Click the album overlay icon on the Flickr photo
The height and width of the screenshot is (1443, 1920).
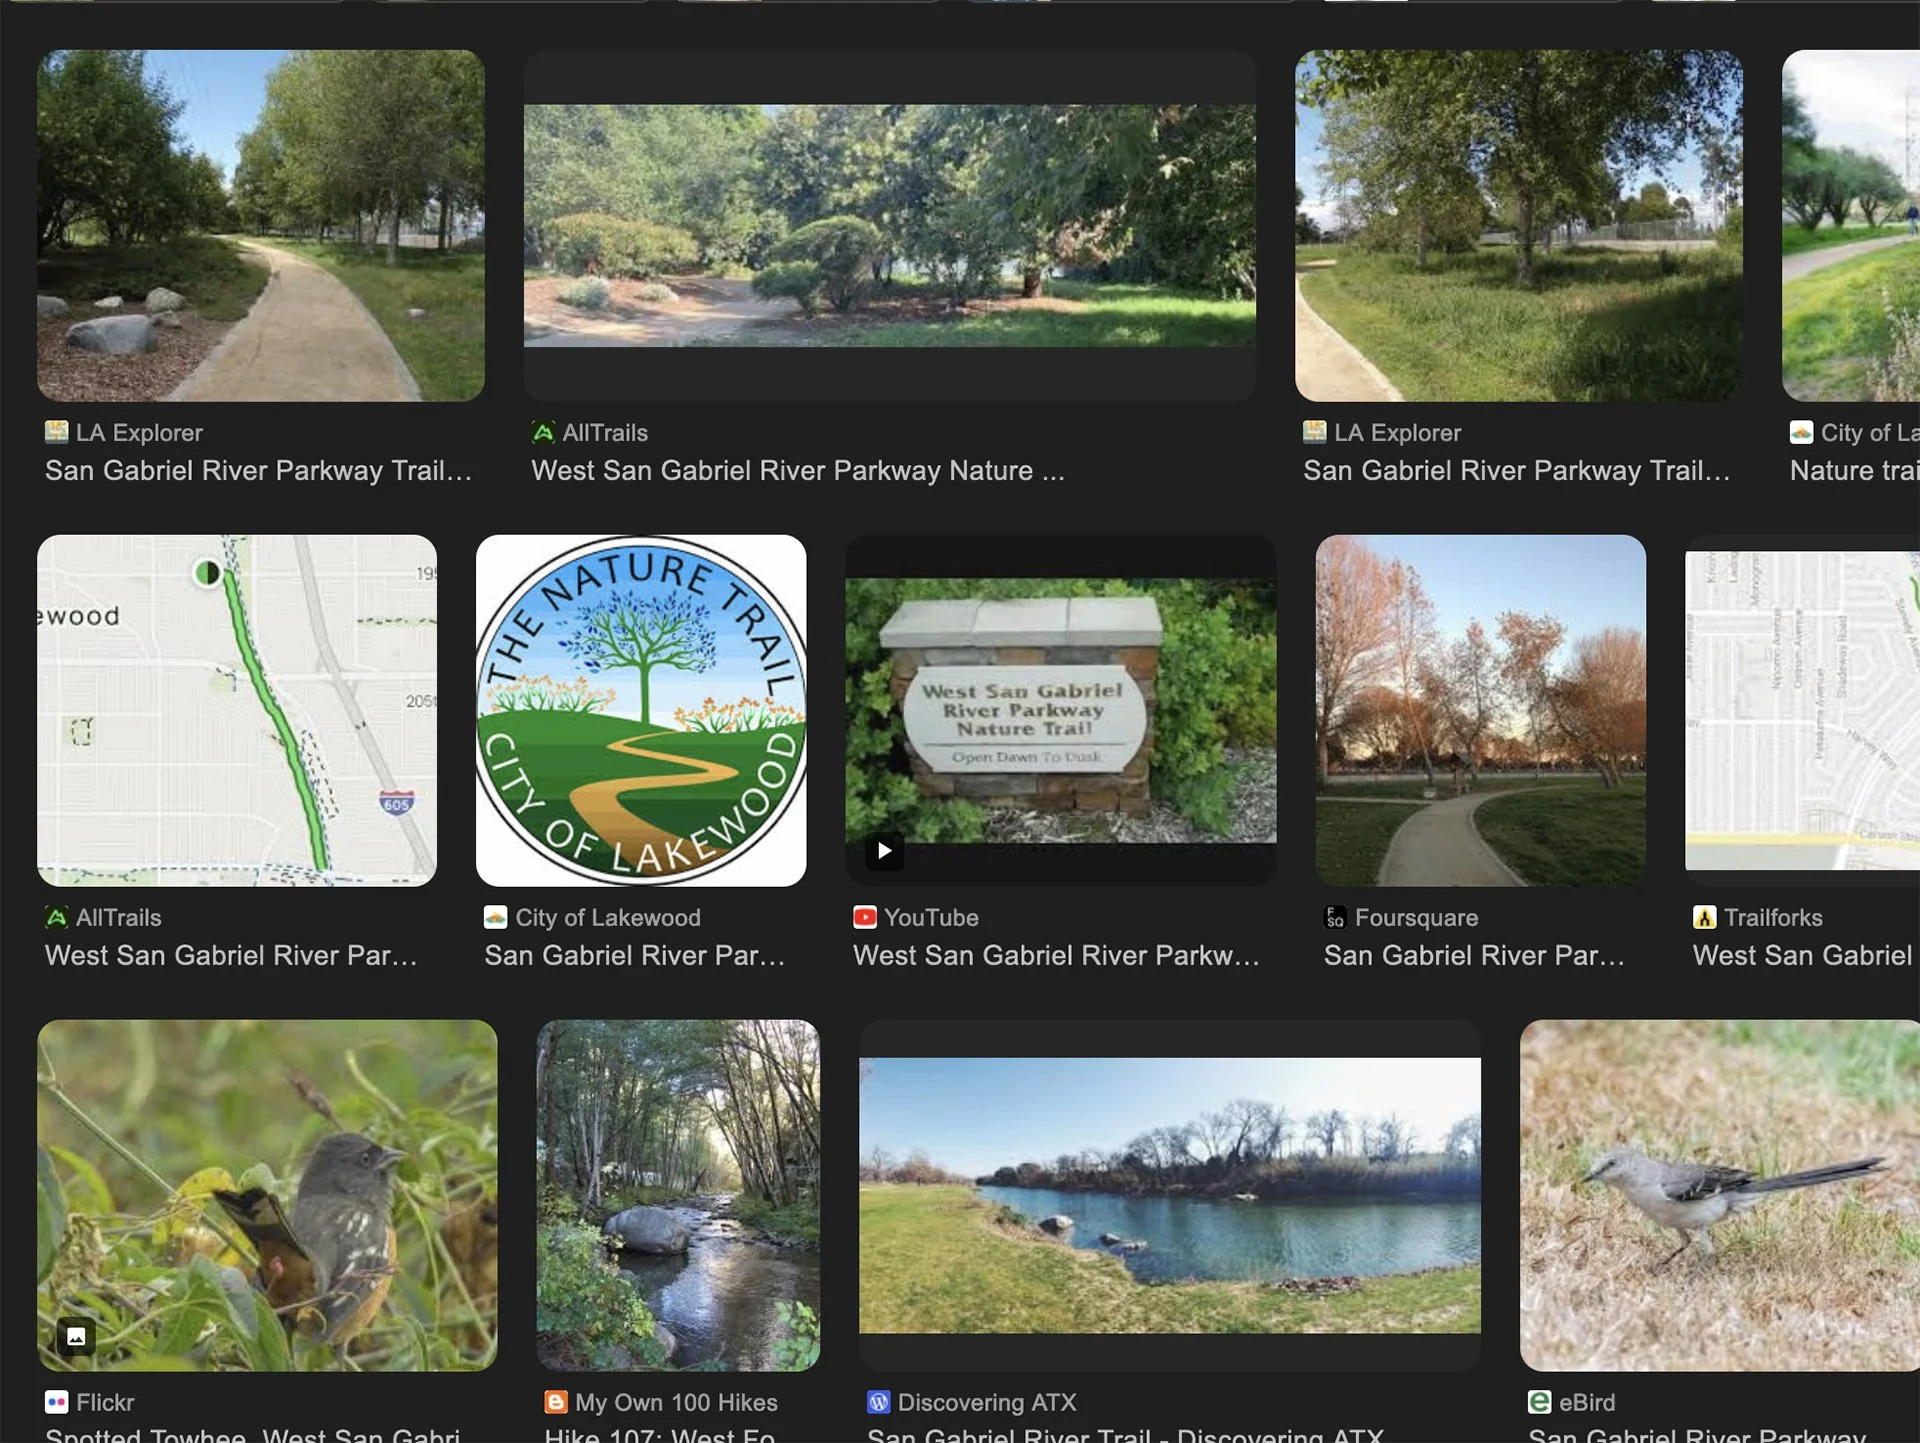pos(76,1335)
